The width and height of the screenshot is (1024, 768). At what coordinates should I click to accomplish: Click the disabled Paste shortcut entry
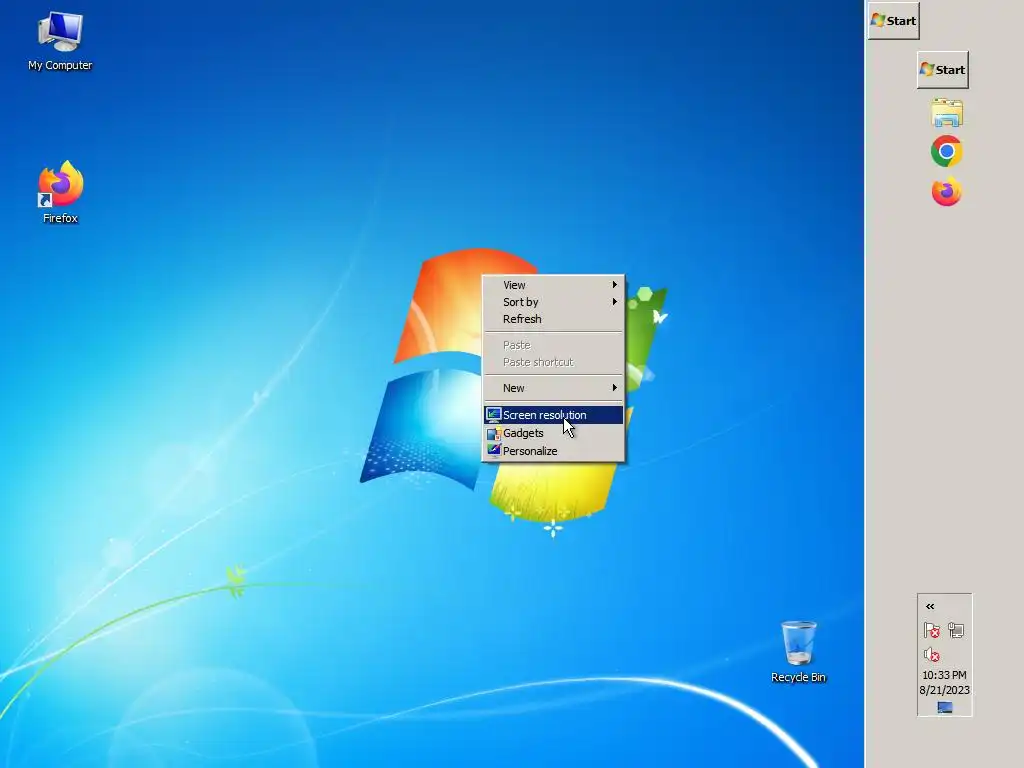pyautogui.click(x=553, y=362)
